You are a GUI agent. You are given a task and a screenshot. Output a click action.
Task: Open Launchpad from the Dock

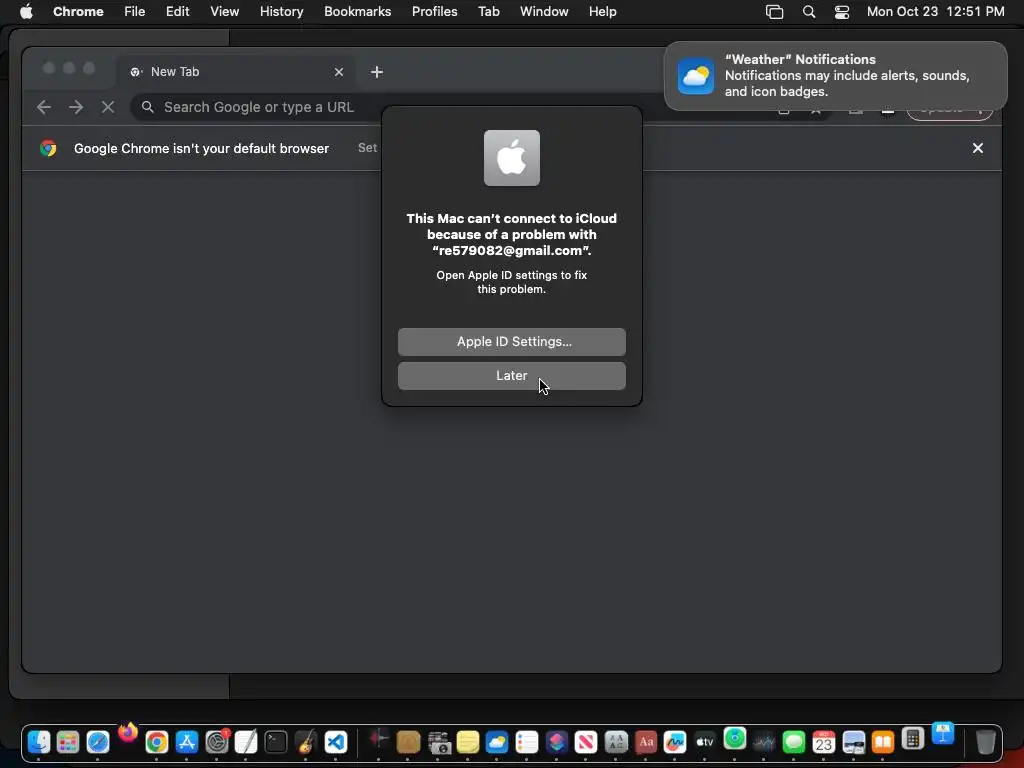point(68,742)
